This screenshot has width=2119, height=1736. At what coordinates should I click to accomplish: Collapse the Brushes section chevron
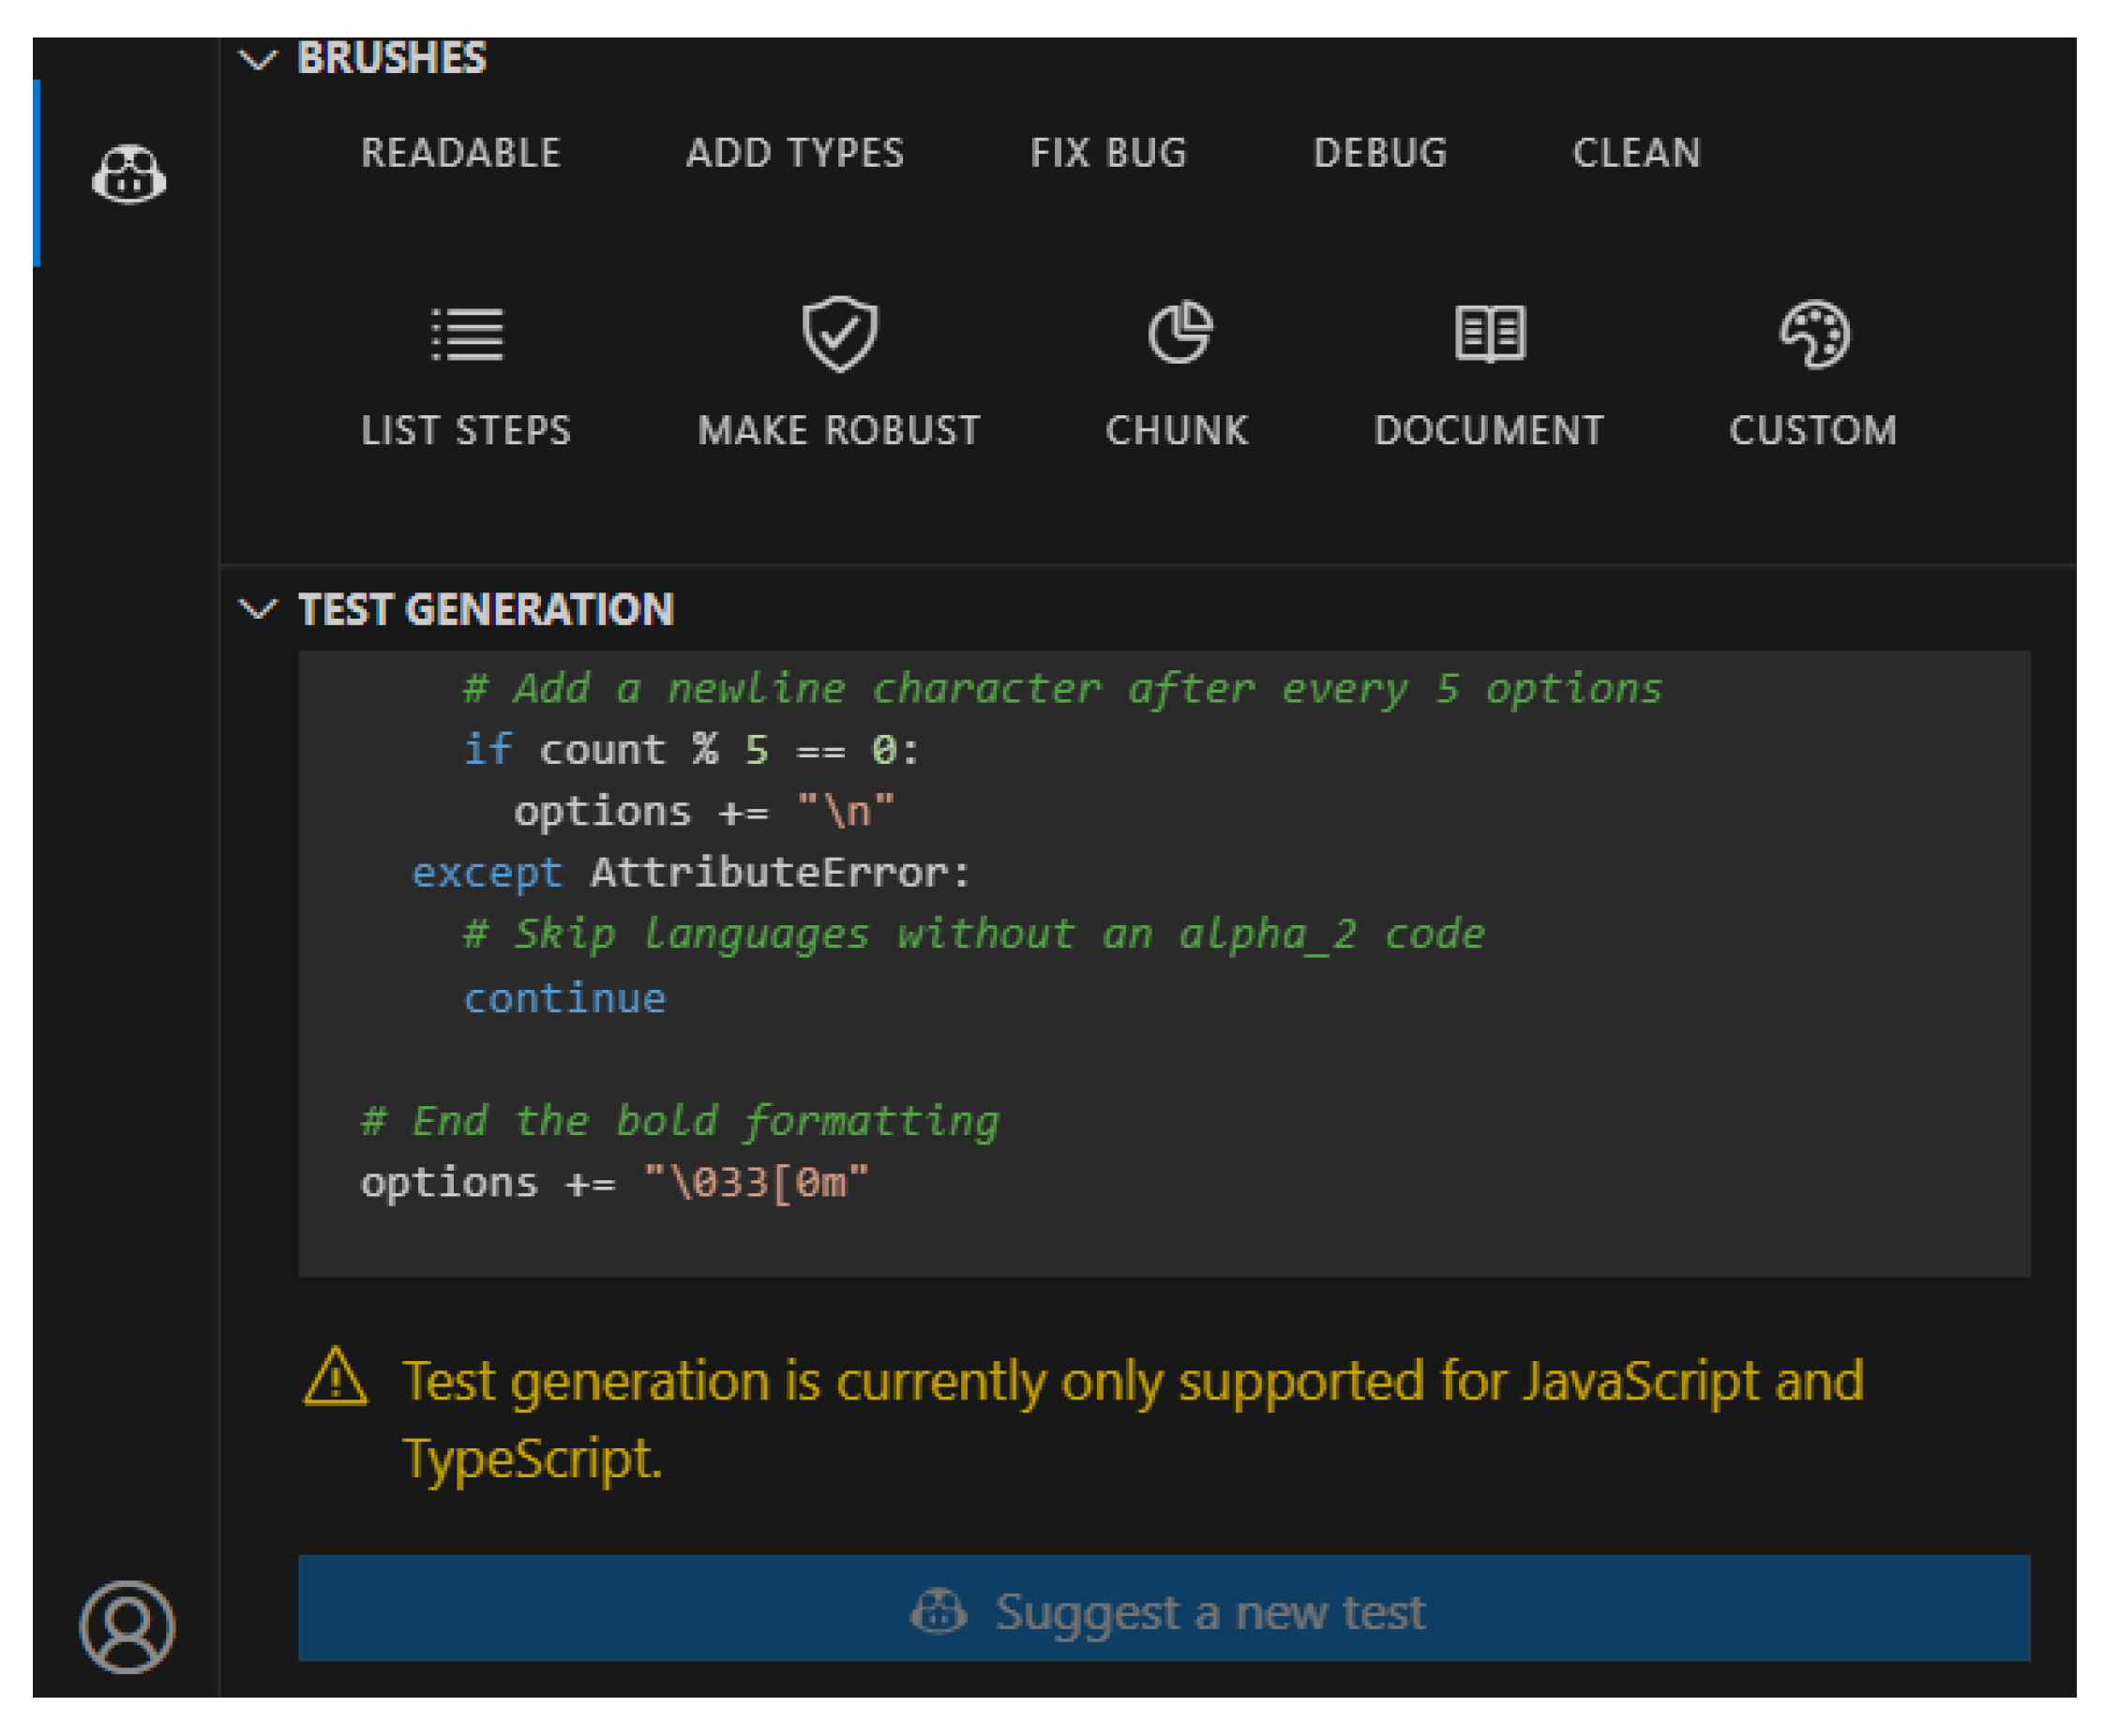[x=258, y=59]
